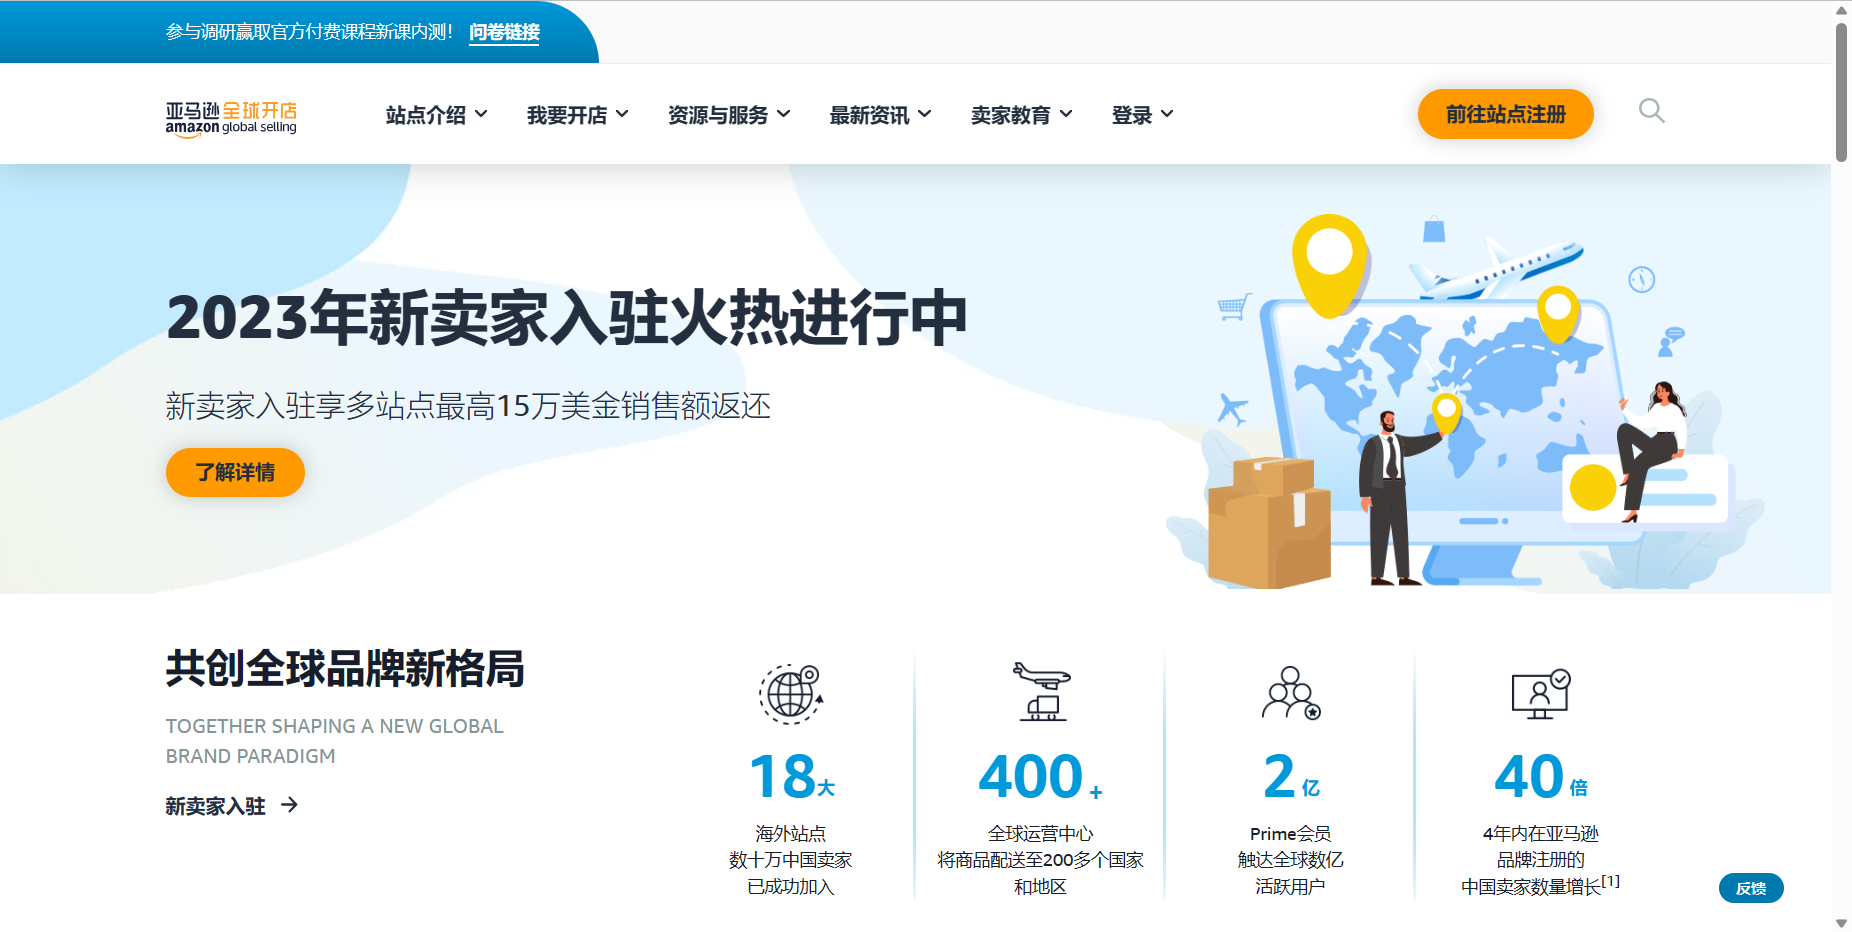Expand the 卖家教育 dropdown chevron
This screenshot has width=1852, height=932.
pos(1066,114)
